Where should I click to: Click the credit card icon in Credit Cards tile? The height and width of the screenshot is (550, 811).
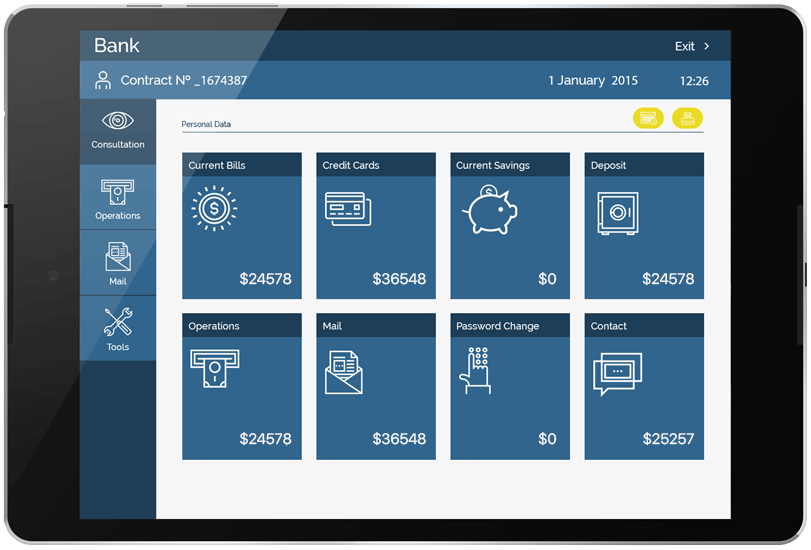pyautogui.click(x=348, y=208)
